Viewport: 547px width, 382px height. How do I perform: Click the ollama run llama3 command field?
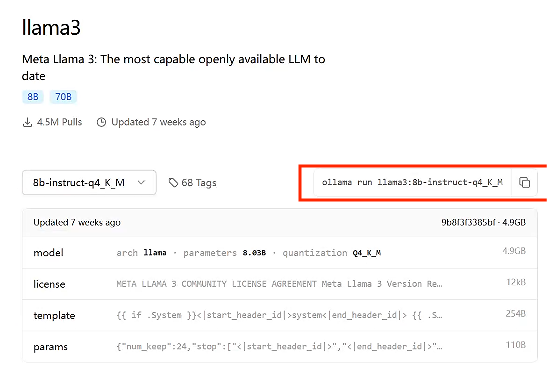point(412,182)
